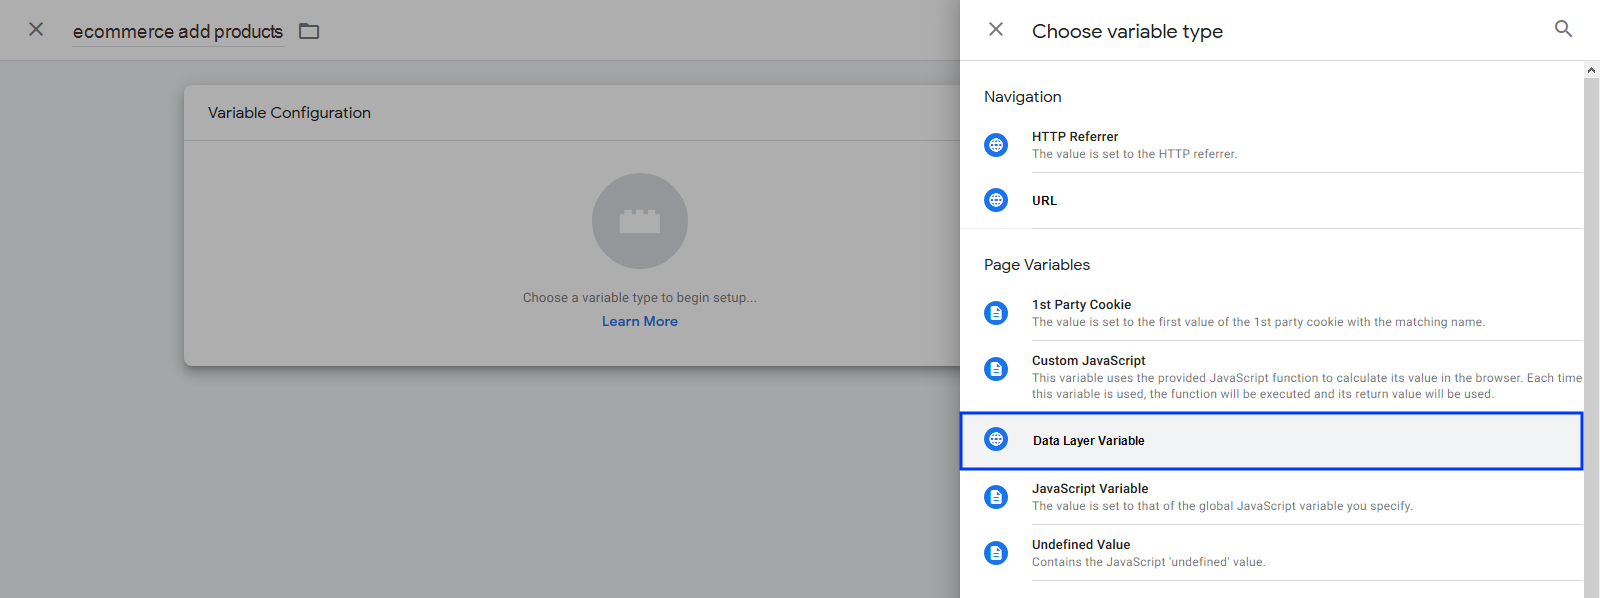Choose Undefined Value variable type

[x=1081, y=545]
